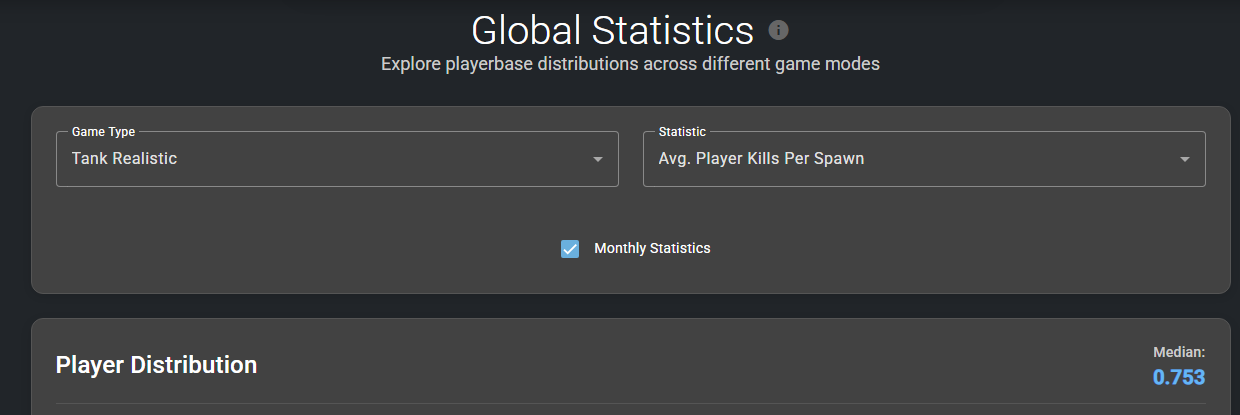The height and width of the screenshot is (415, 1240).
Task: Click empty space inside Statistic combo box
Action: tap(1020, 159)
